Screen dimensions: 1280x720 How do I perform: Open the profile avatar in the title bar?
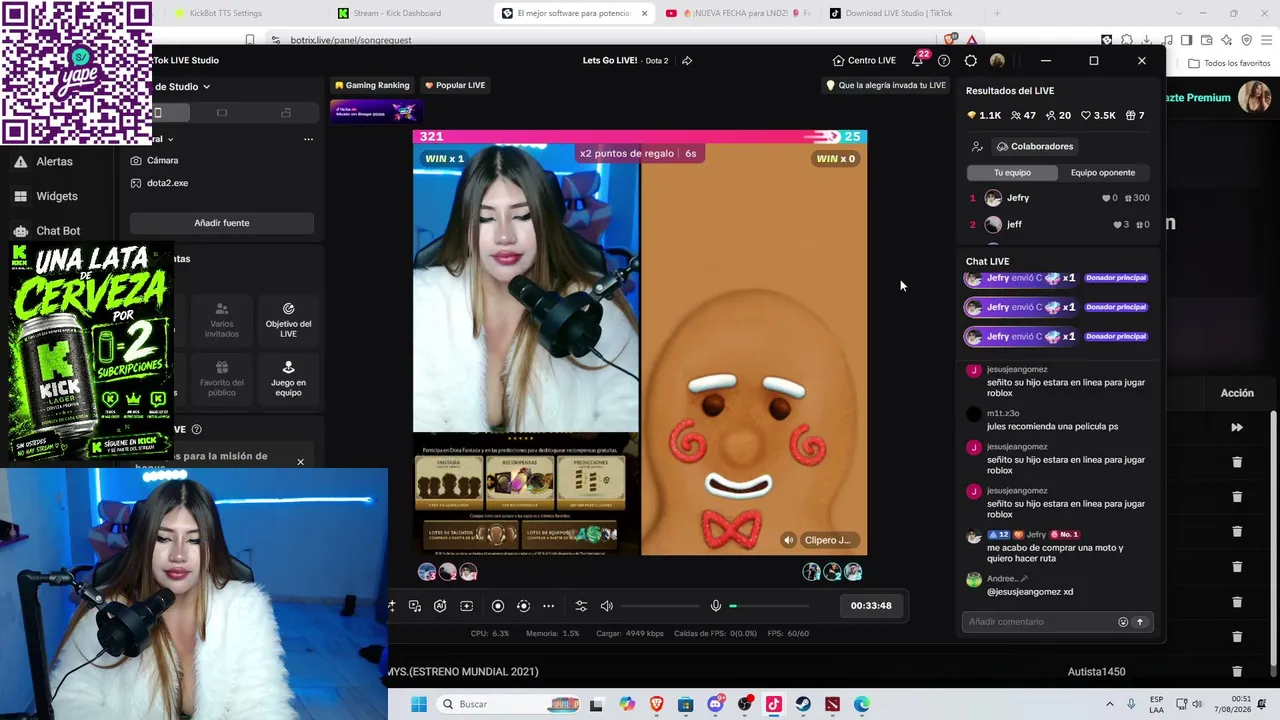pyautogui.click(x=997, y=61)
